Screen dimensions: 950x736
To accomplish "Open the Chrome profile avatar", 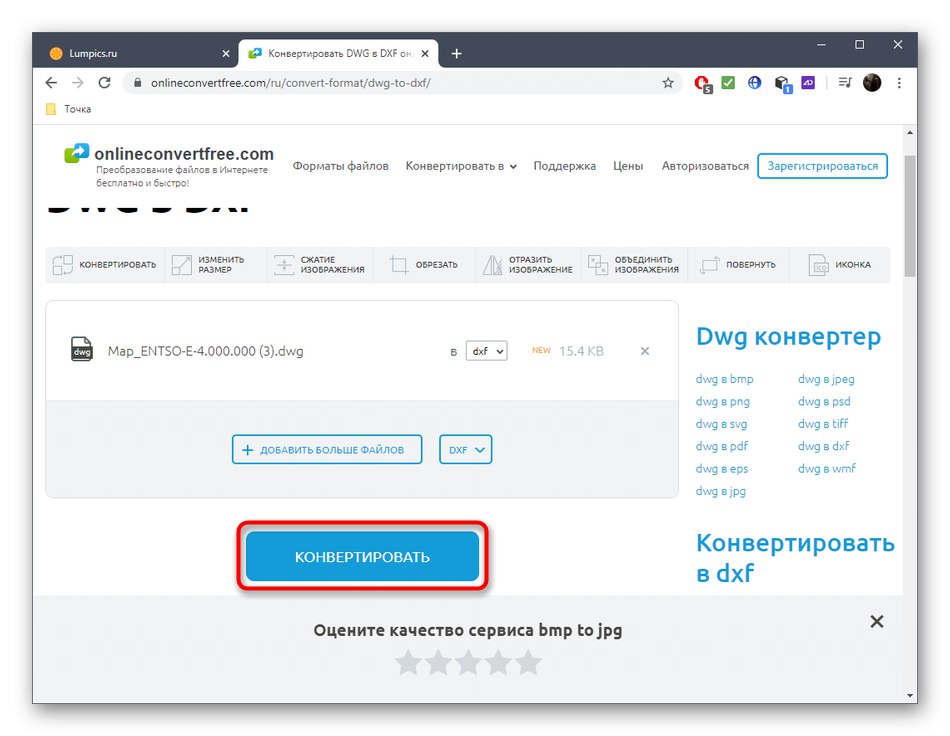I will (x=872, y=82).
